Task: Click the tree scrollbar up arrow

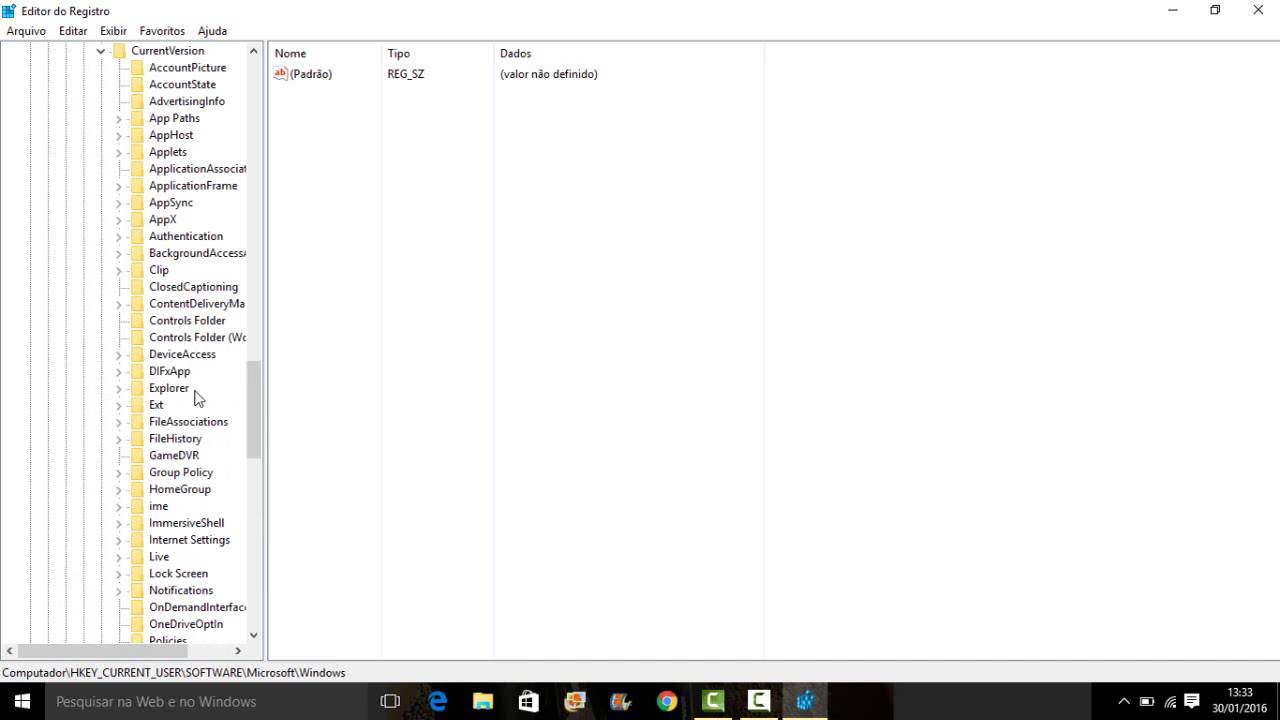Action: click(254, 51)
